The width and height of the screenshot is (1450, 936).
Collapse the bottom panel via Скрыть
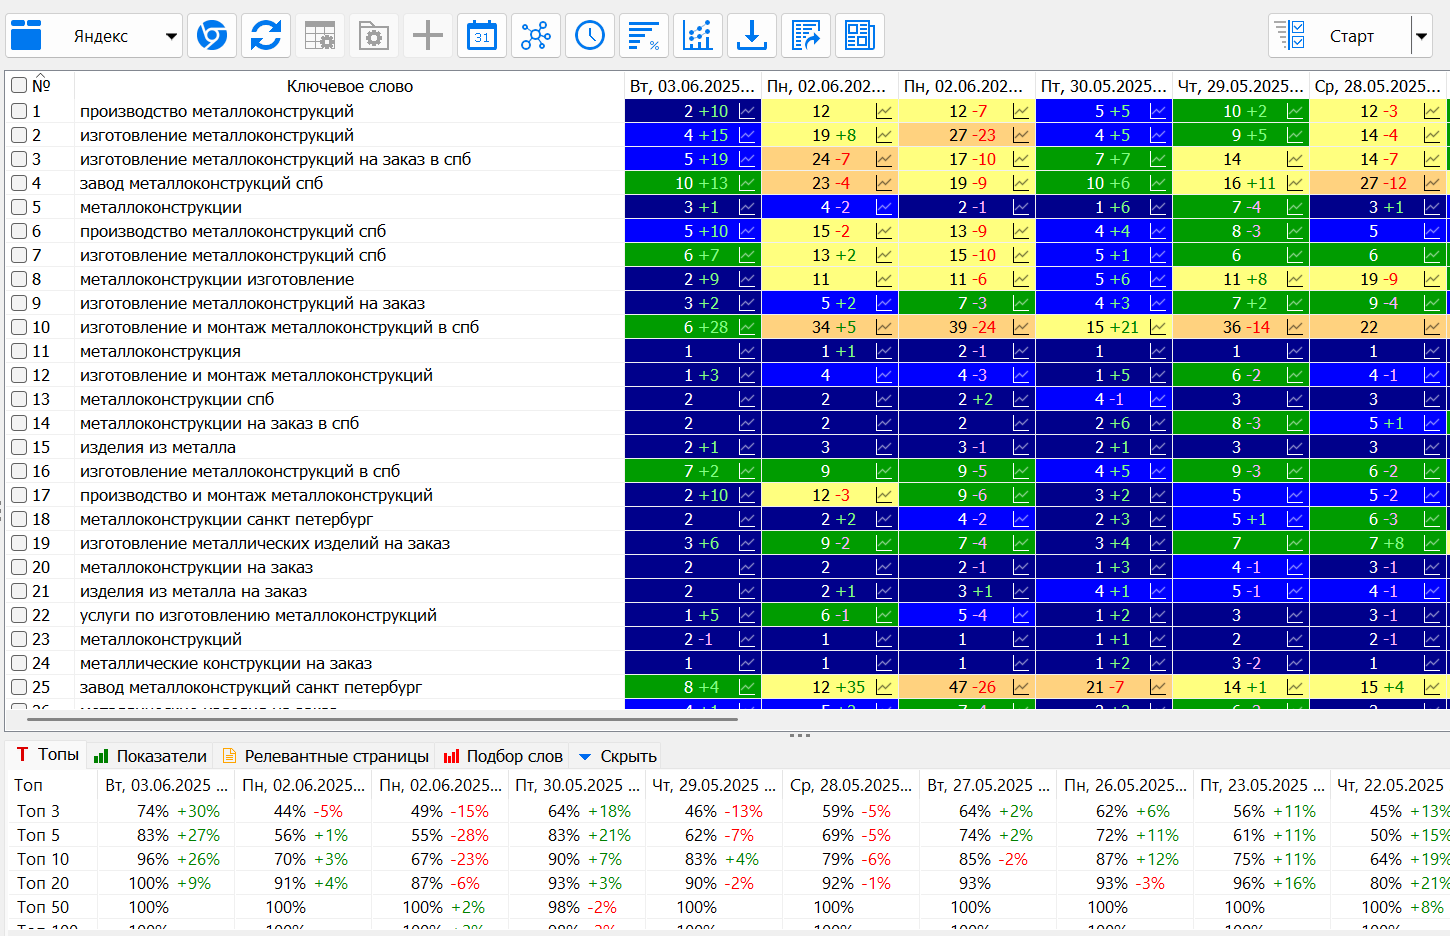tap(618, 756)
